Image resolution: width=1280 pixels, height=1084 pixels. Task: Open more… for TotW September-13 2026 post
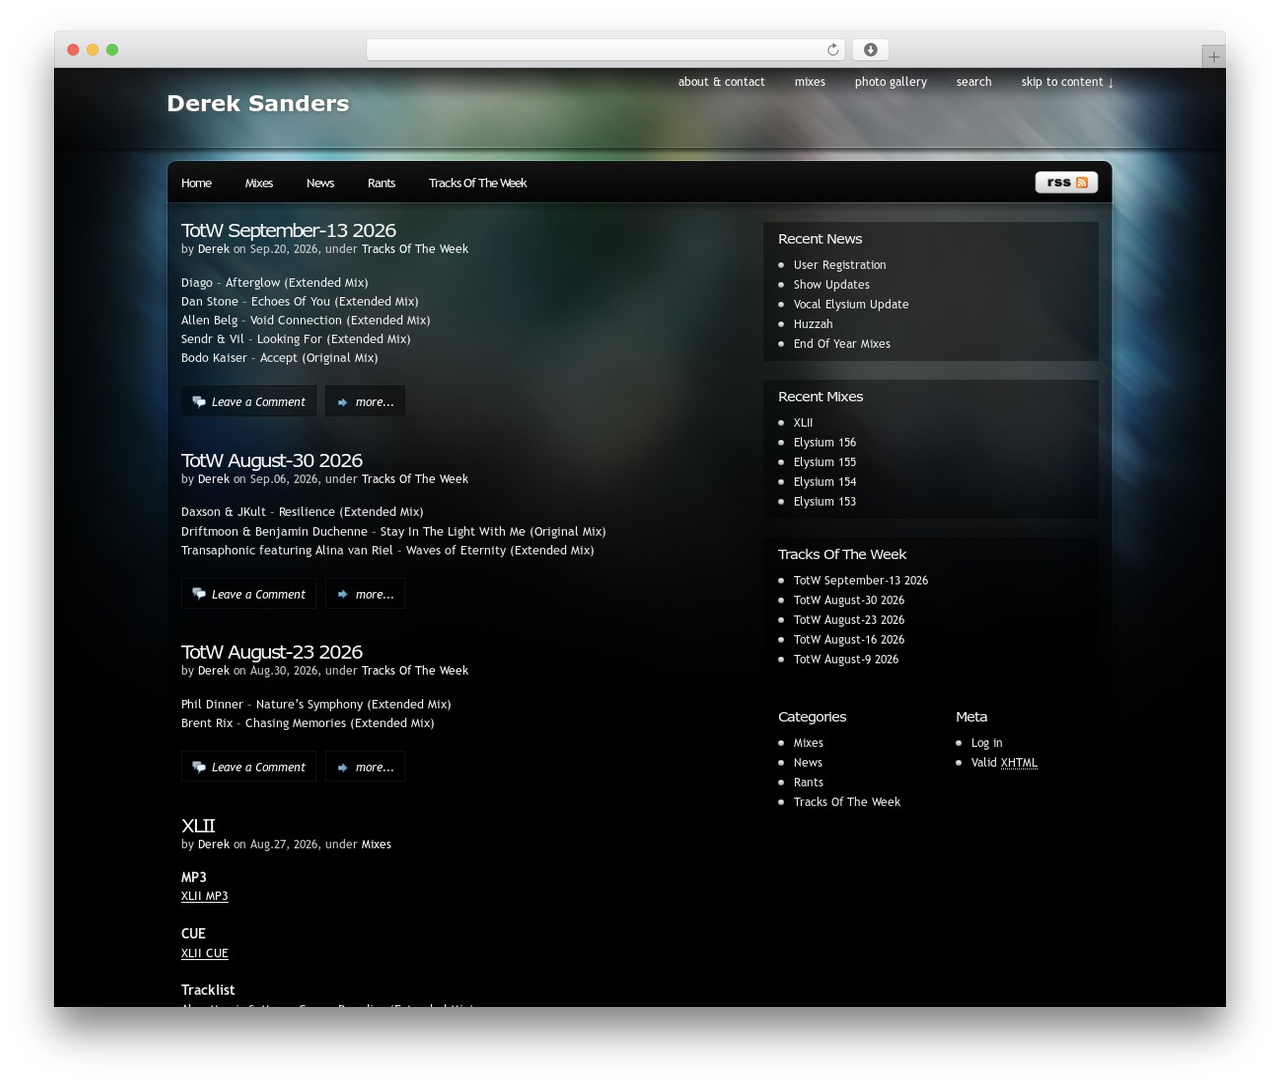(365, 401)
